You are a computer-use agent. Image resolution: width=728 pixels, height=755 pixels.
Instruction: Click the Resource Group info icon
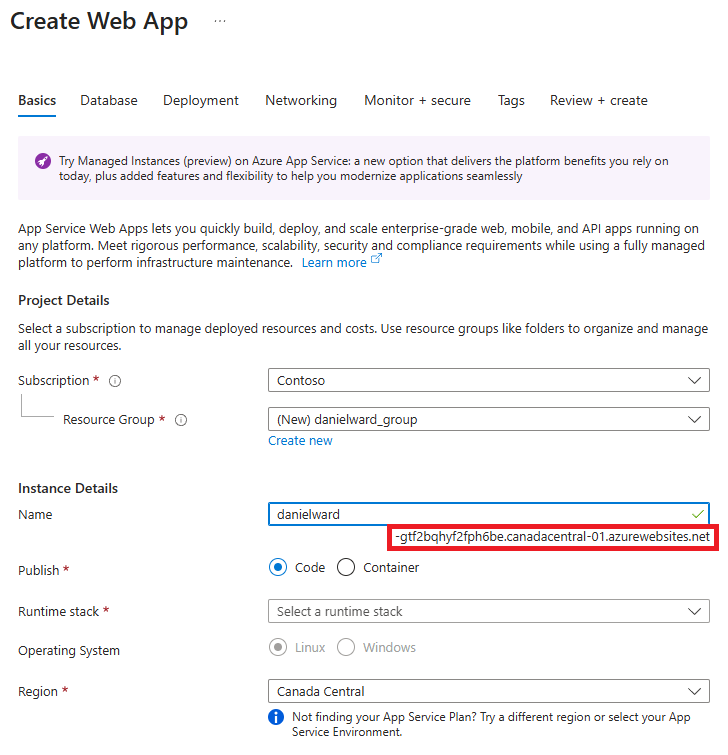click(181, 420)
